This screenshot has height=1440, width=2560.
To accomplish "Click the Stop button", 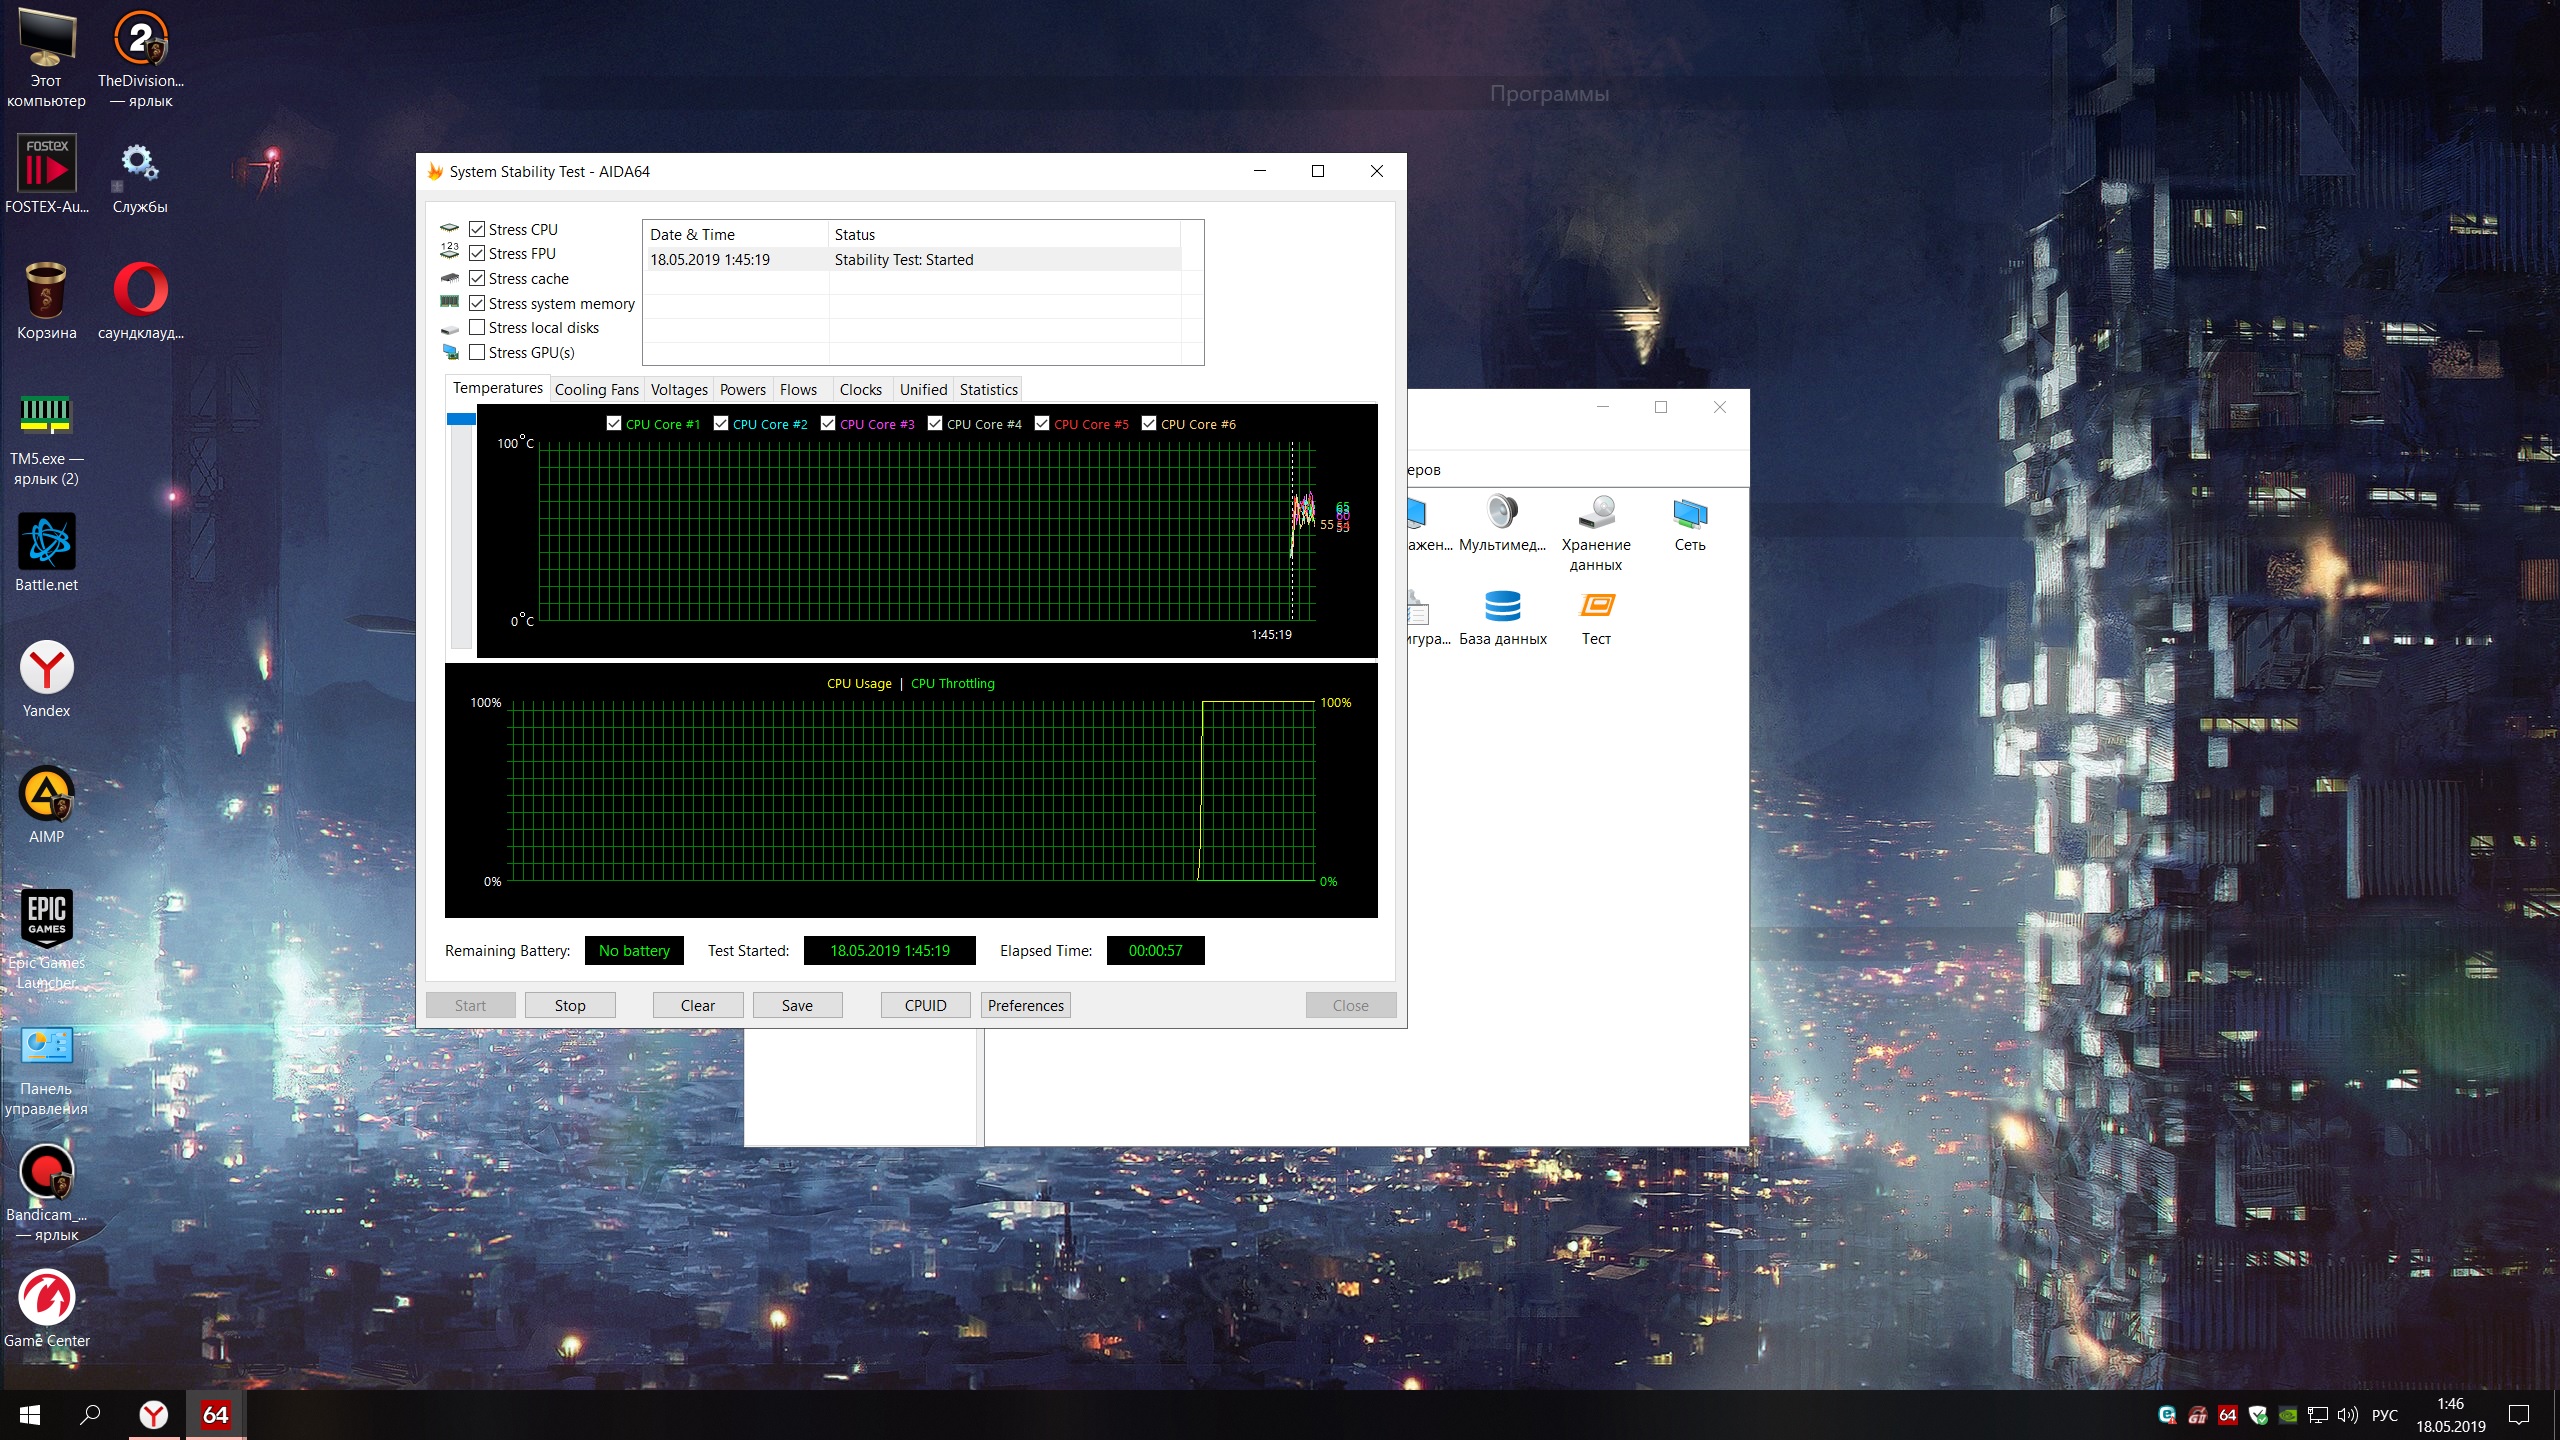I will (x=570, y=1005).
